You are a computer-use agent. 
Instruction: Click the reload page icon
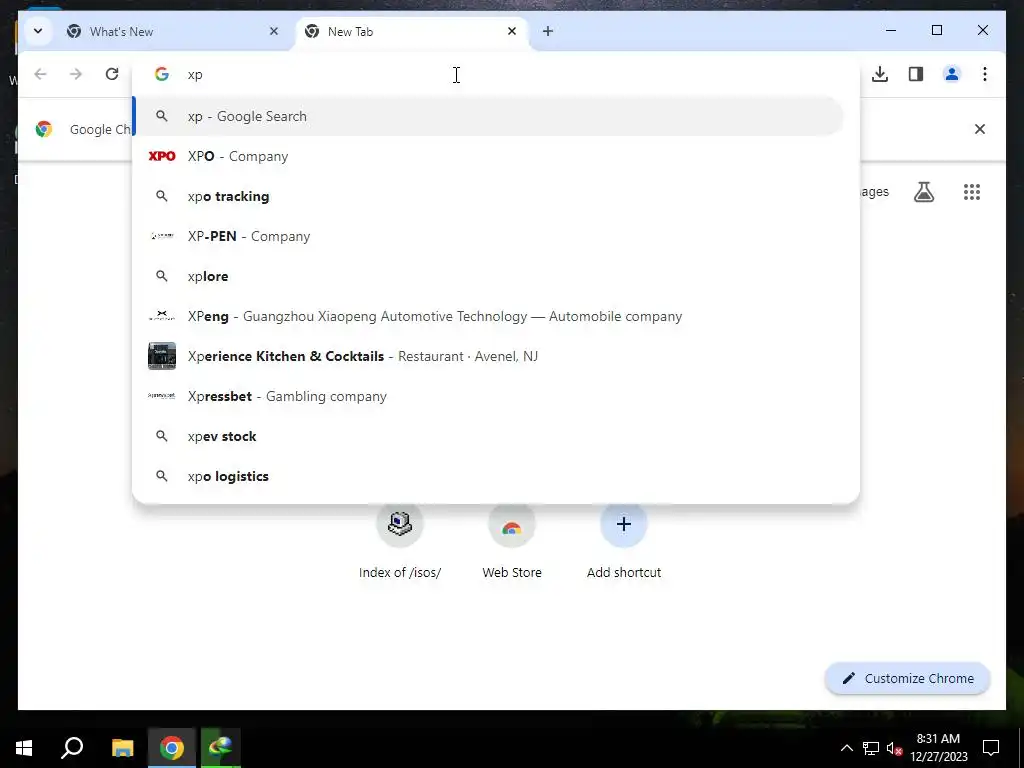click(x=112, y=74)
